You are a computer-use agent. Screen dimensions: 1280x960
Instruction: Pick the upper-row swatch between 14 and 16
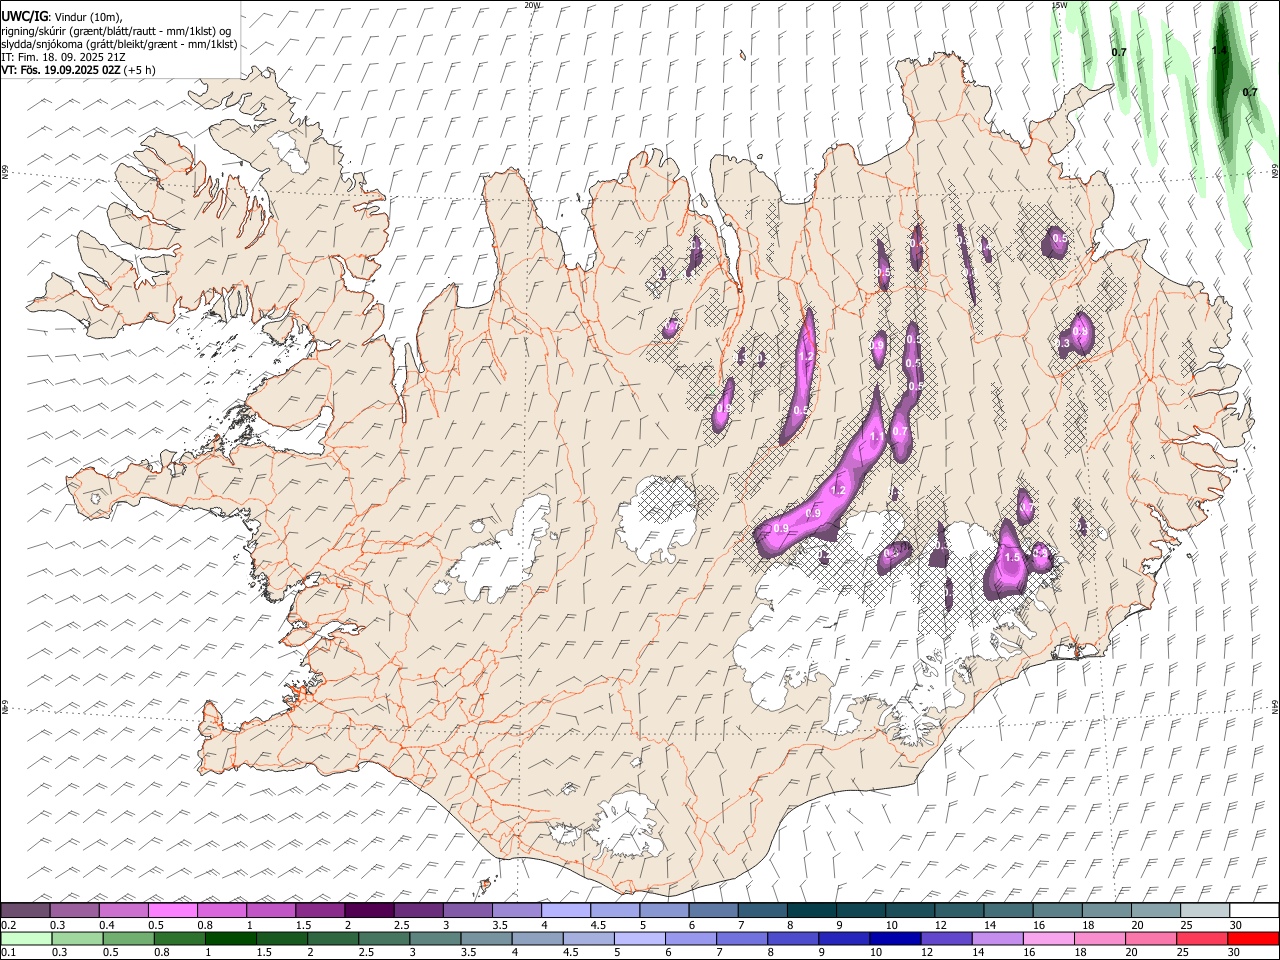coord(1008,910)
